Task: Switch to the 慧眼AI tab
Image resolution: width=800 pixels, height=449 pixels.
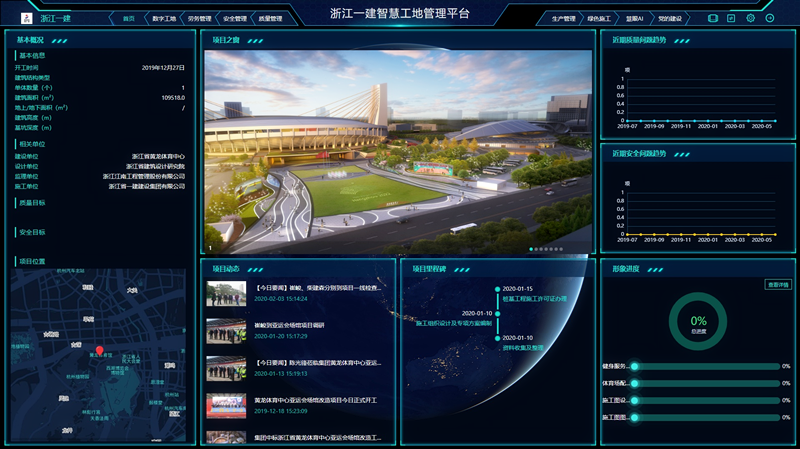Action: click(634, 18)
